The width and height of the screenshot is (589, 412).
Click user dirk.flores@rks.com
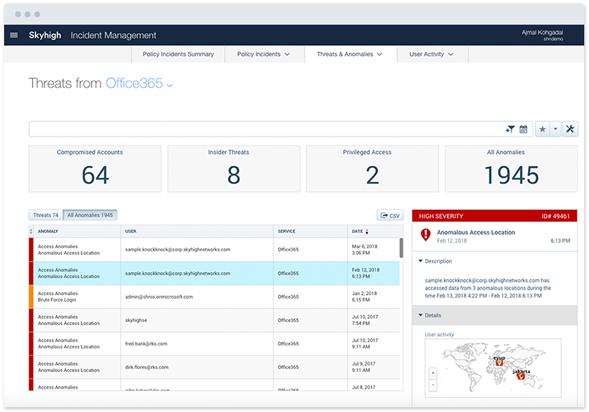coord(146,367)
